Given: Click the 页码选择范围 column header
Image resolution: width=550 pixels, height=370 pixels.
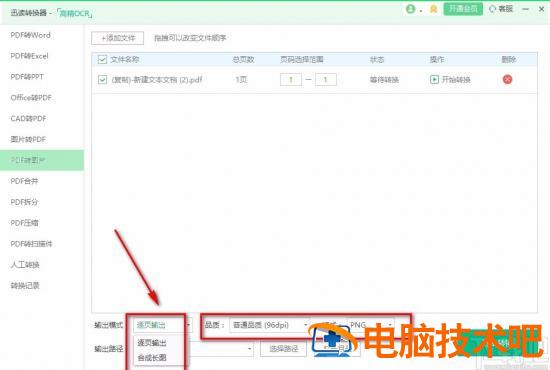Looking at the screenshot, I should (301, 60).
